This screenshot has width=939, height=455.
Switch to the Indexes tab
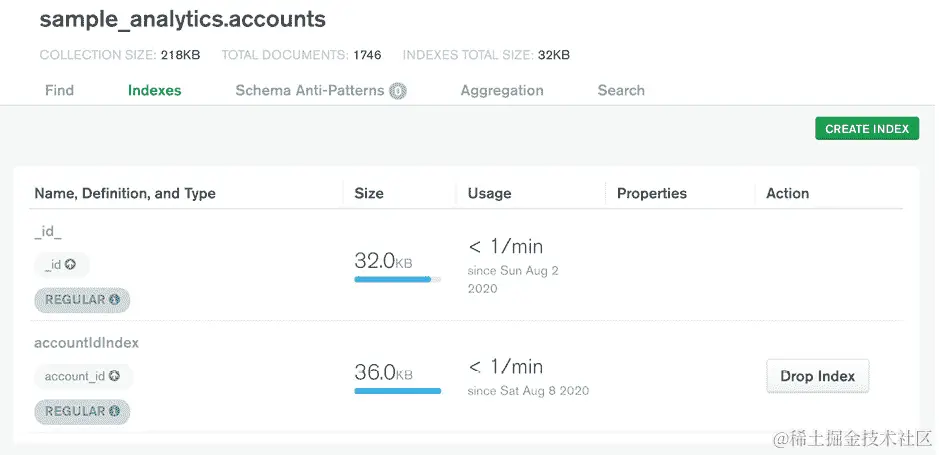coord(154,90)
